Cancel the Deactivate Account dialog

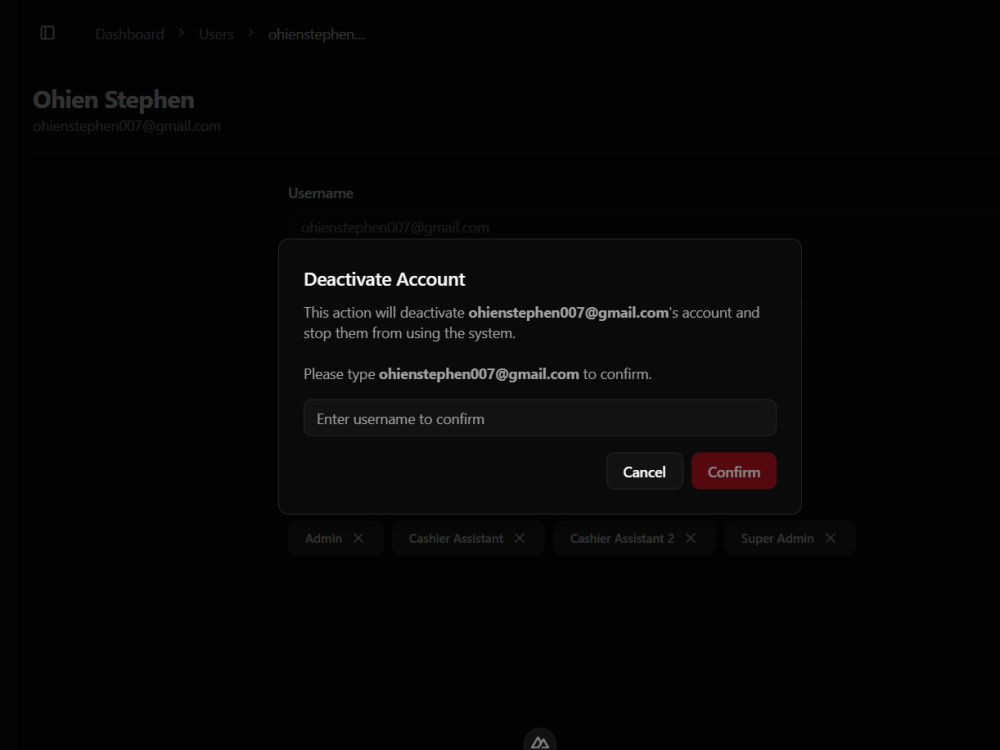click(x=644, y=472)
